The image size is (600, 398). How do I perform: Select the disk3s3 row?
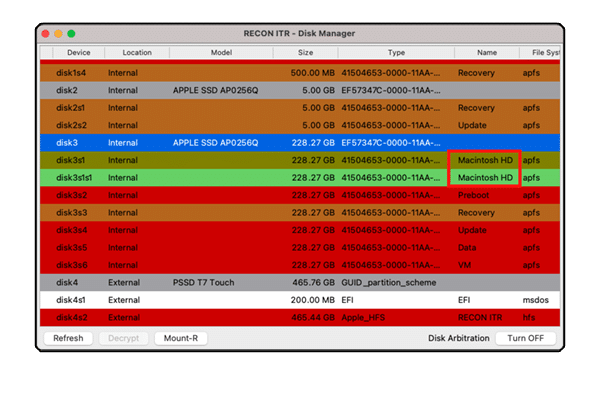(x=300, y=213)
